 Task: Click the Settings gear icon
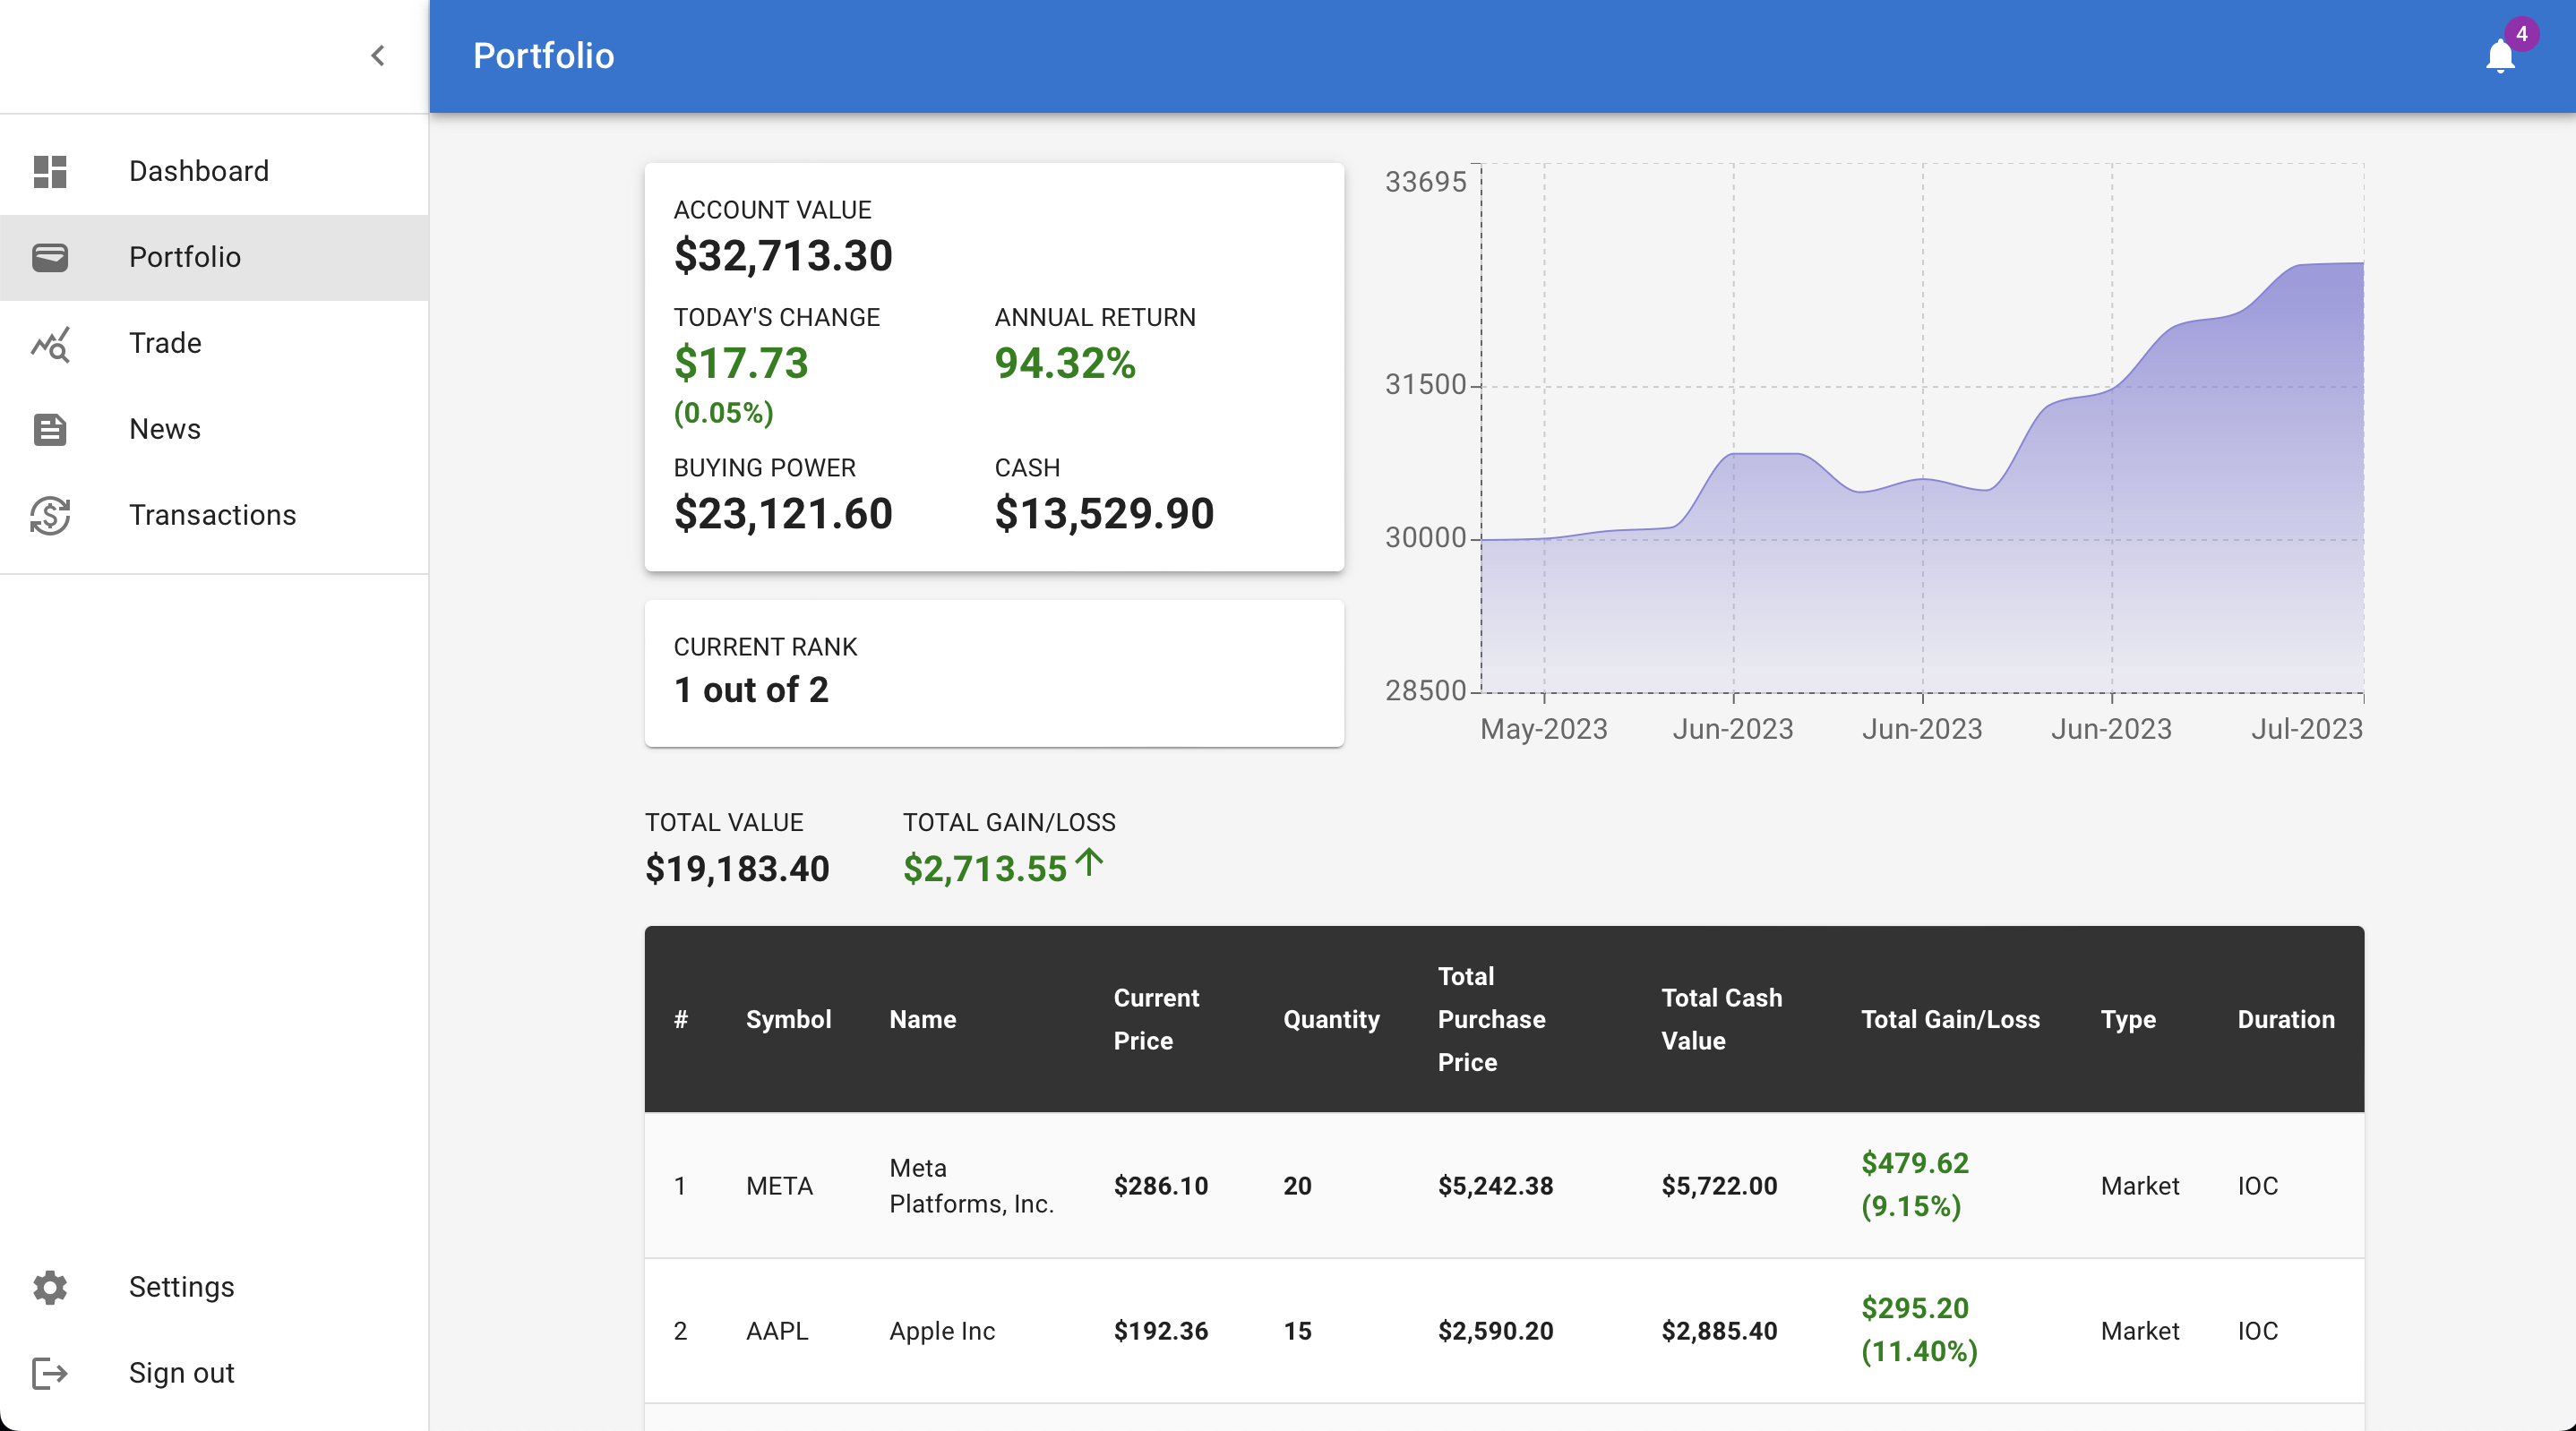(49, 1287)
